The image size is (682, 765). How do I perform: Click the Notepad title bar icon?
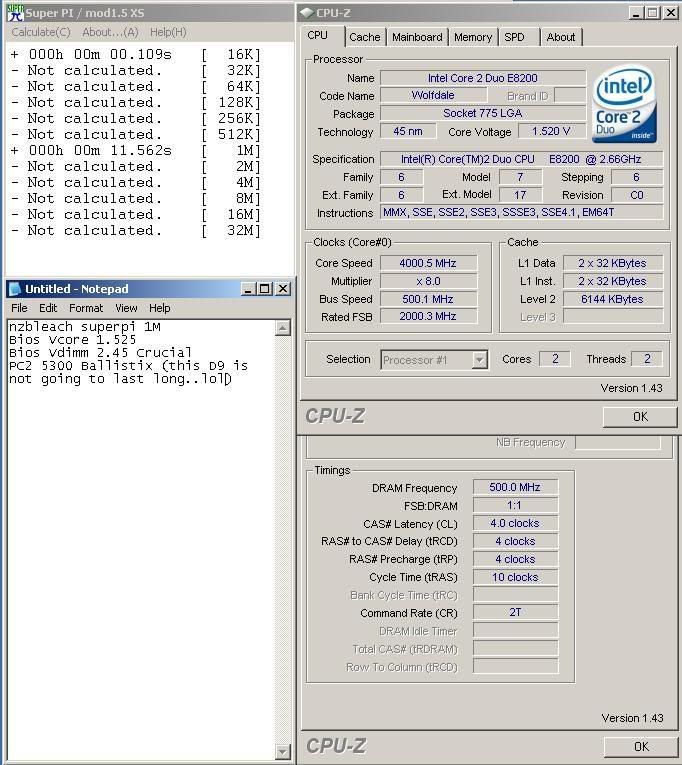coord(15,289)
